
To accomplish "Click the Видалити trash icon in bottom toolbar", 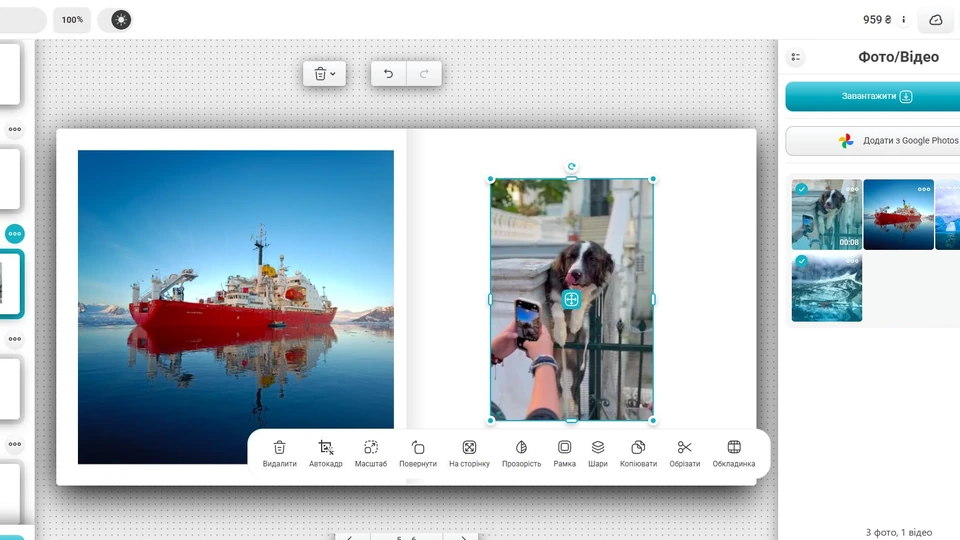I will coord(279,454).
